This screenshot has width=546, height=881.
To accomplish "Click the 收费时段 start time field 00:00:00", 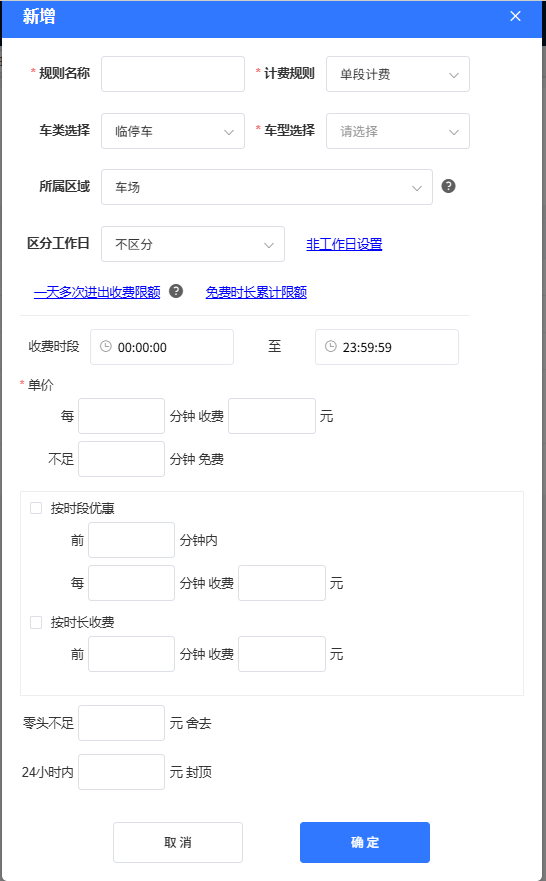I will (162, 347).
